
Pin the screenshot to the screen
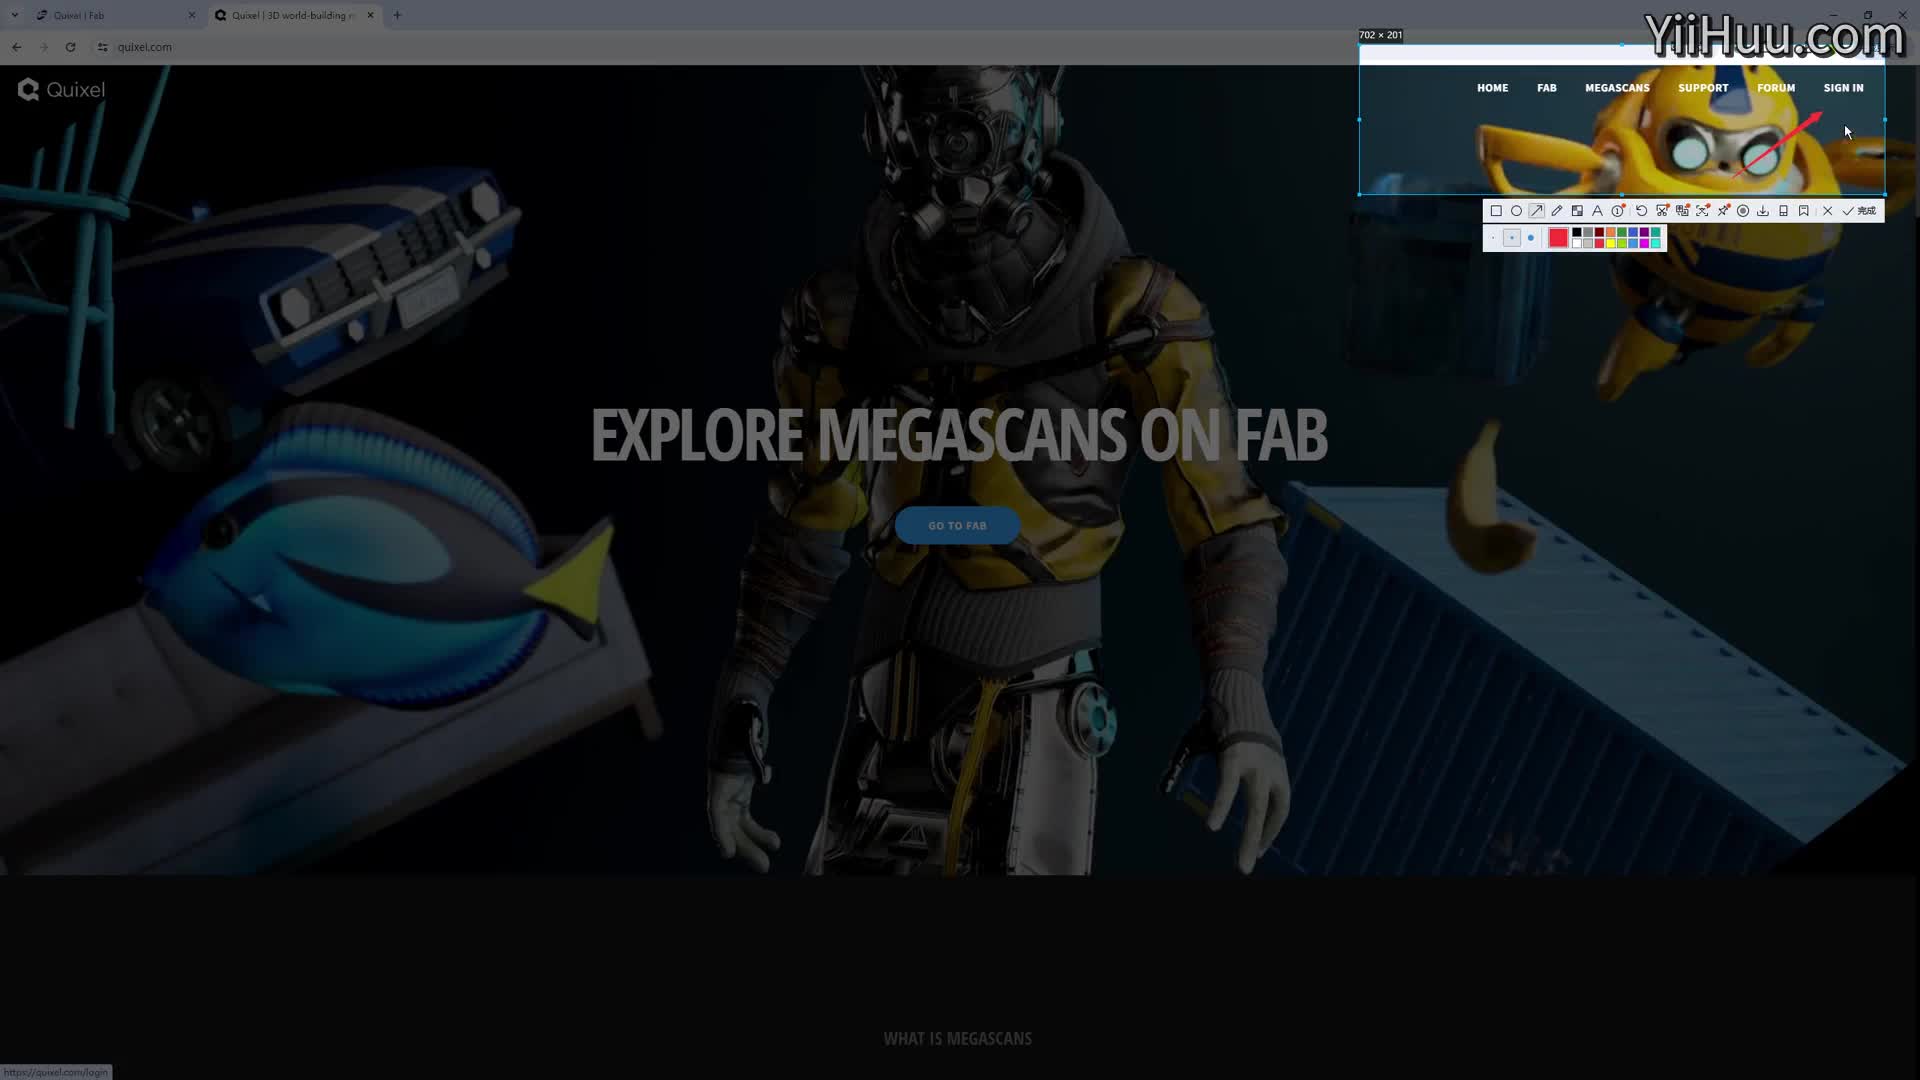coord(1723,211)
